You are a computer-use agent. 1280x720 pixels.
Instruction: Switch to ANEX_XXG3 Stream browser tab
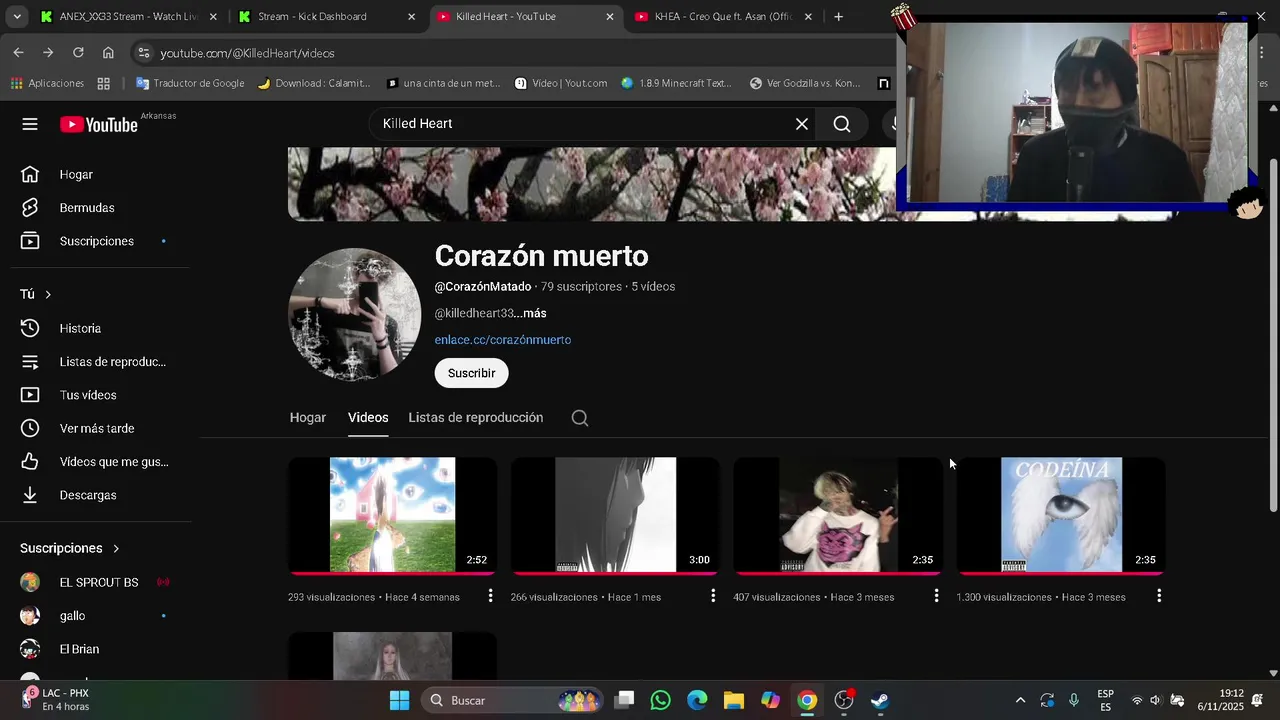pos(128,17)
